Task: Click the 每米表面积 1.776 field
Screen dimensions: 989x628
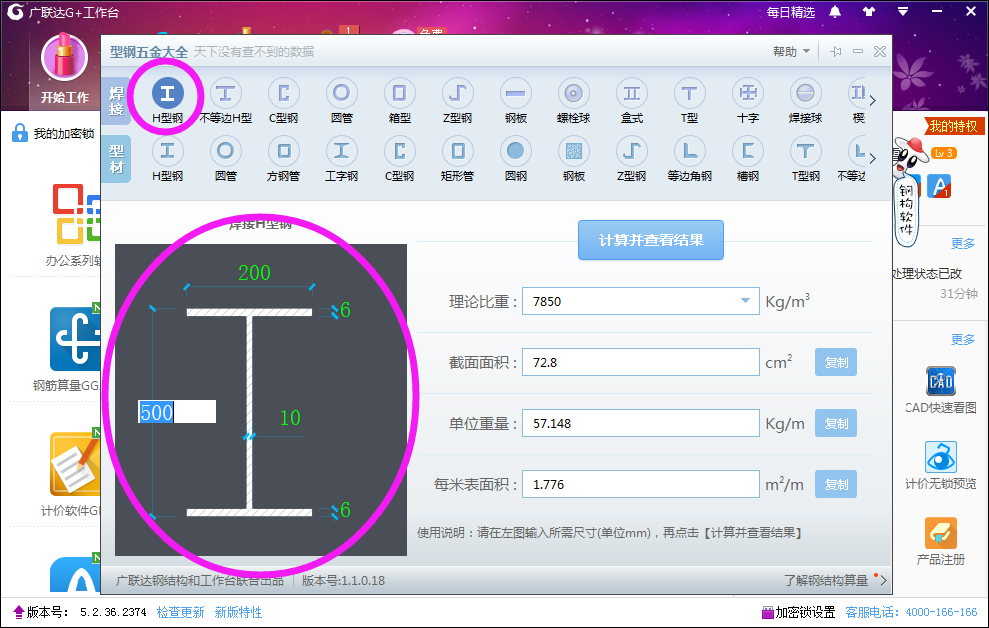Action: pyautogui.click(x=640, y=484)
